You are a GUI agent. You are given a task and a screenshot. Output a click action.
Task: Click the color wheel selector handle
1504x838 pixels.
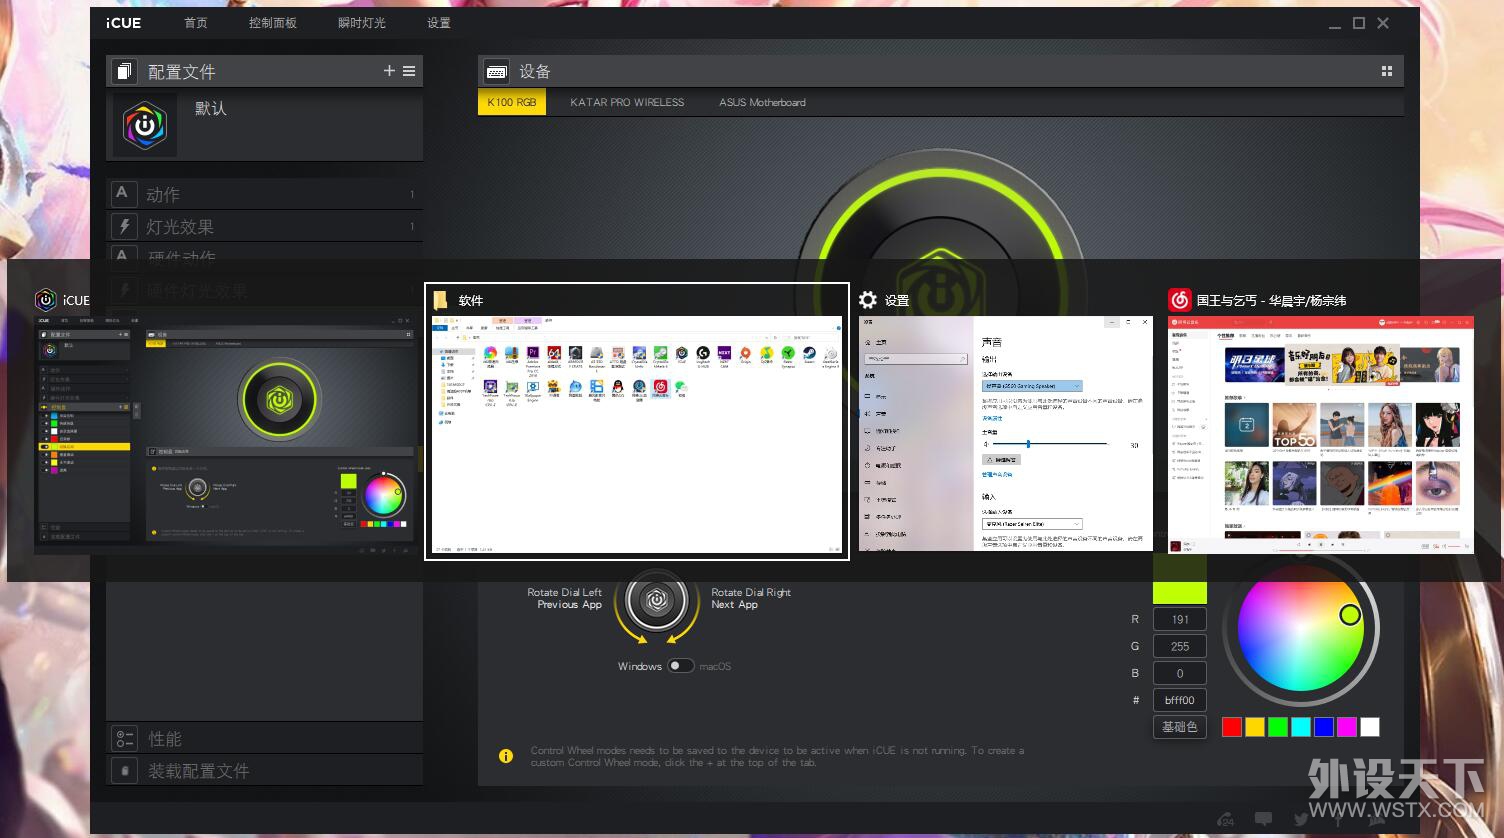click(x=1350, y=614)
